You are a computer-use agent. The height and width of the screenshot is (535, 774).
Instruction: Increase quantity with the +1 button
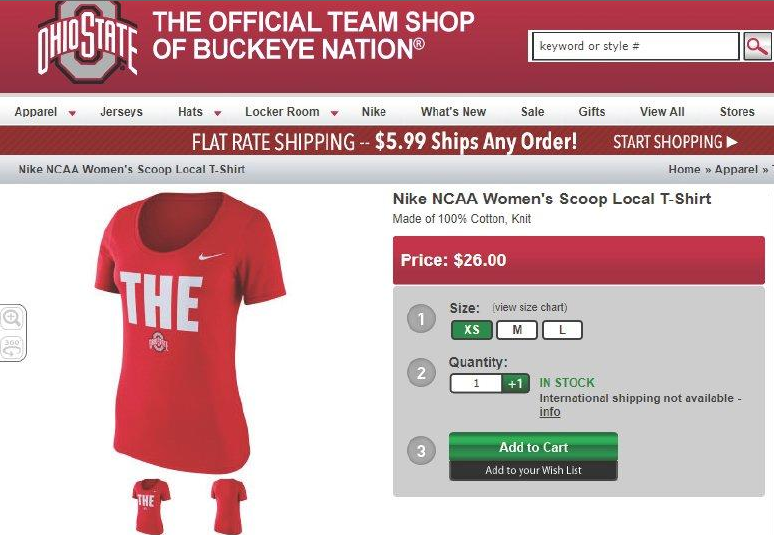point(515,383)
